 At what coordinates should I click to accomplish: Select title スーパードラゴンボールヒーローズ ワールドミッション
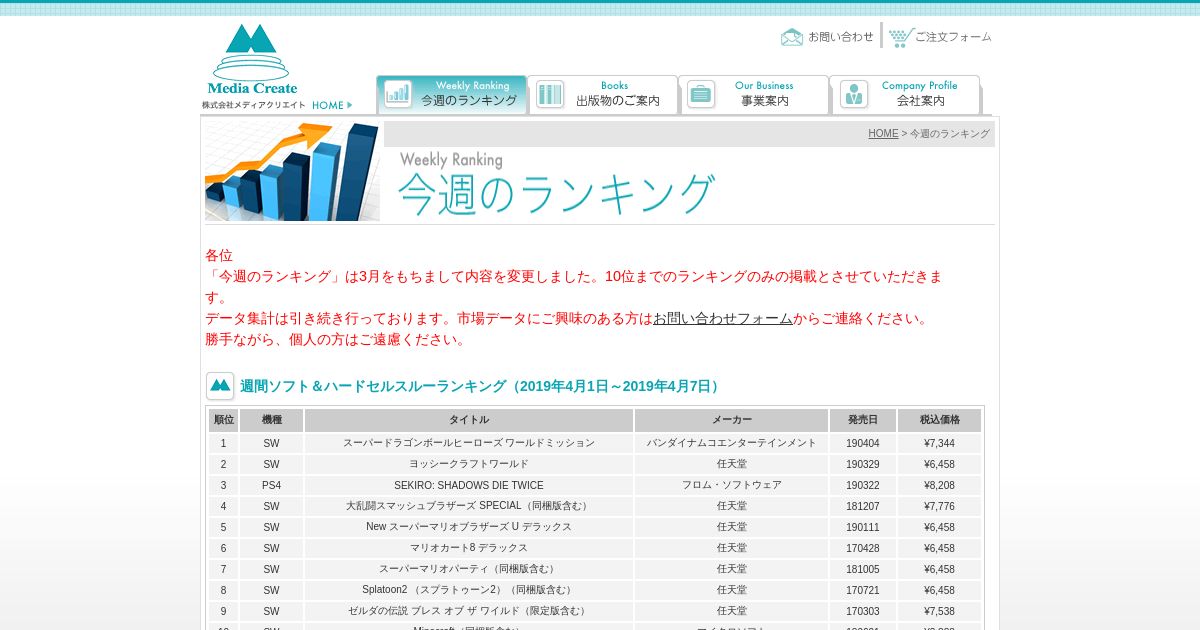click(469, 443)
